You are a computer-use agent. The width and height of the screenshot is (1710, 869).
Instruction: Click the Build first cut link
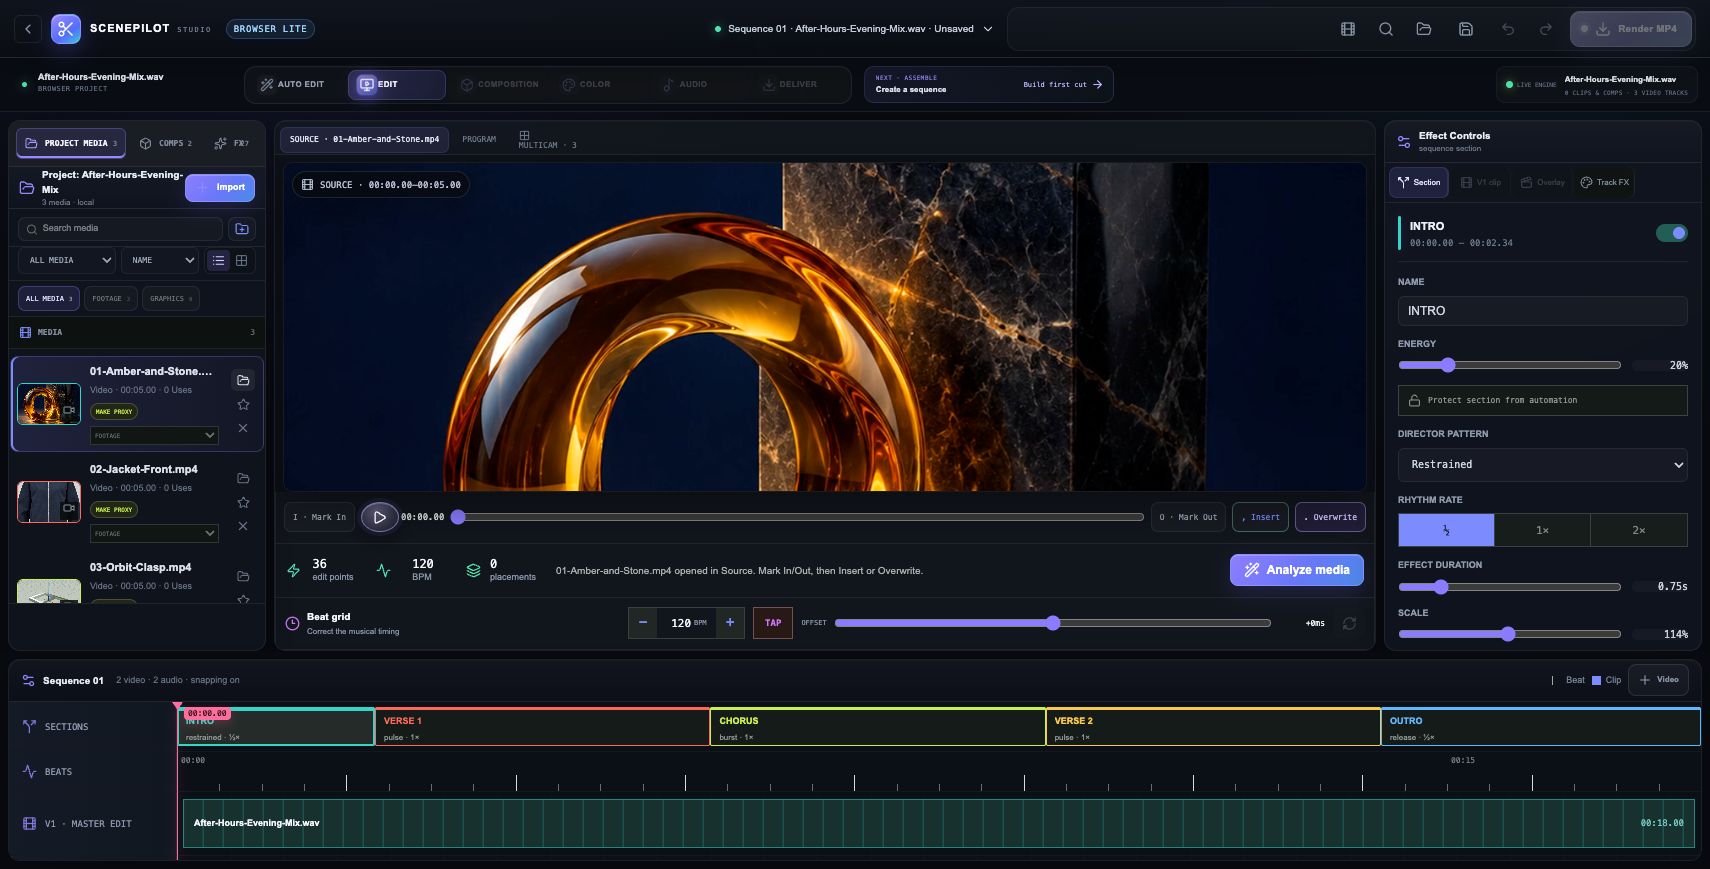1062,85
